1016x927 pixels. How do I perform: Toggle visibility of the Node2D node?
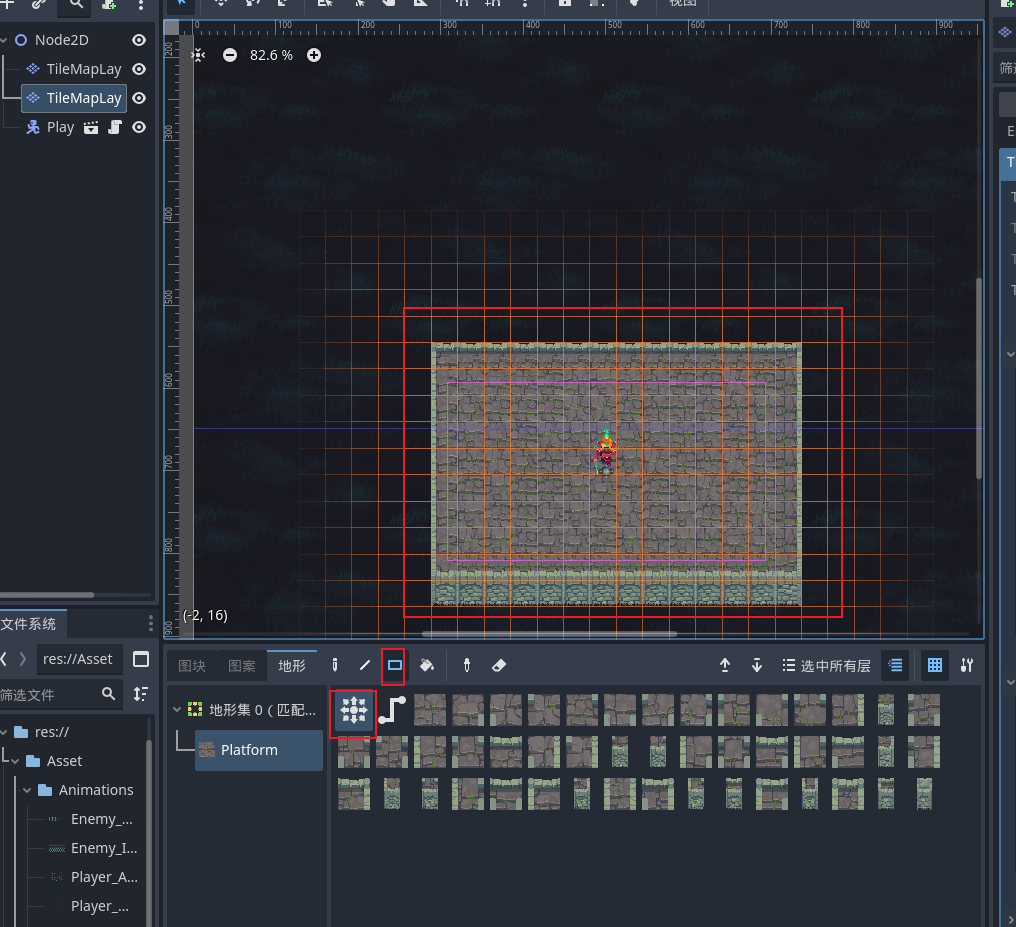coord(139,40)
